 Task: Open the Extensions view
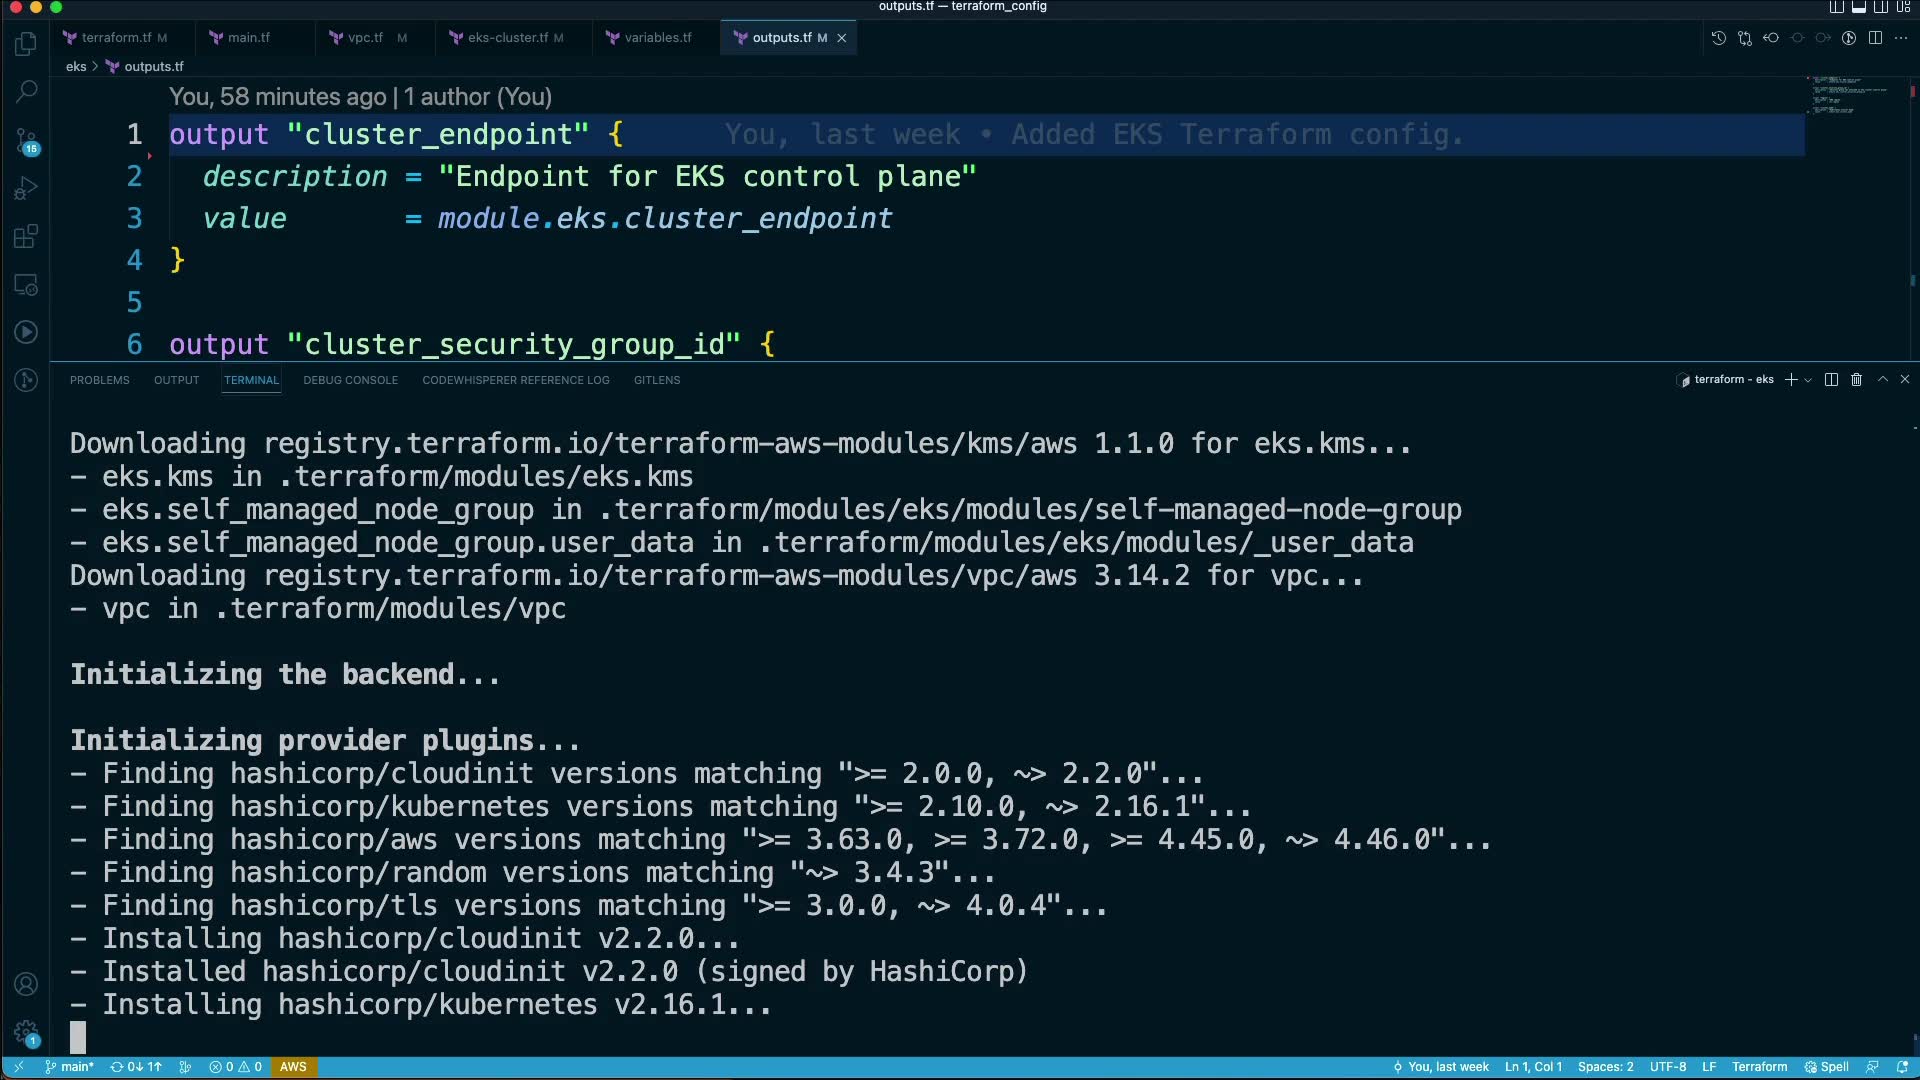pos(26,236)
